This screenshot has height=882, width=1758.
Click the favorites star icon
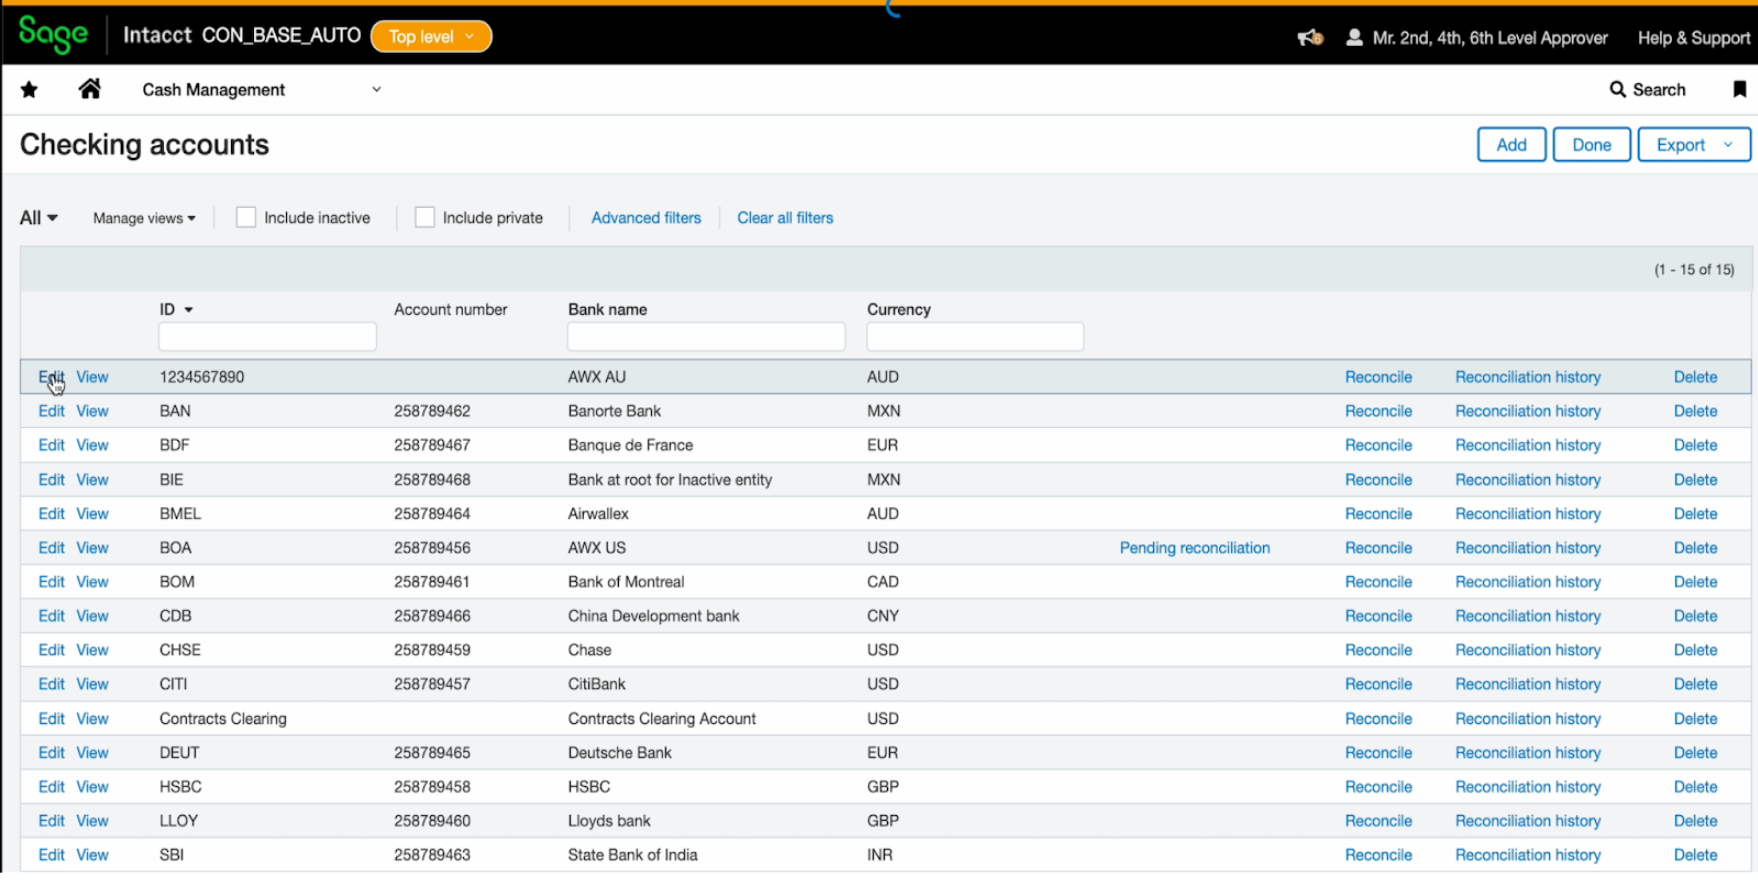[29, 90]
